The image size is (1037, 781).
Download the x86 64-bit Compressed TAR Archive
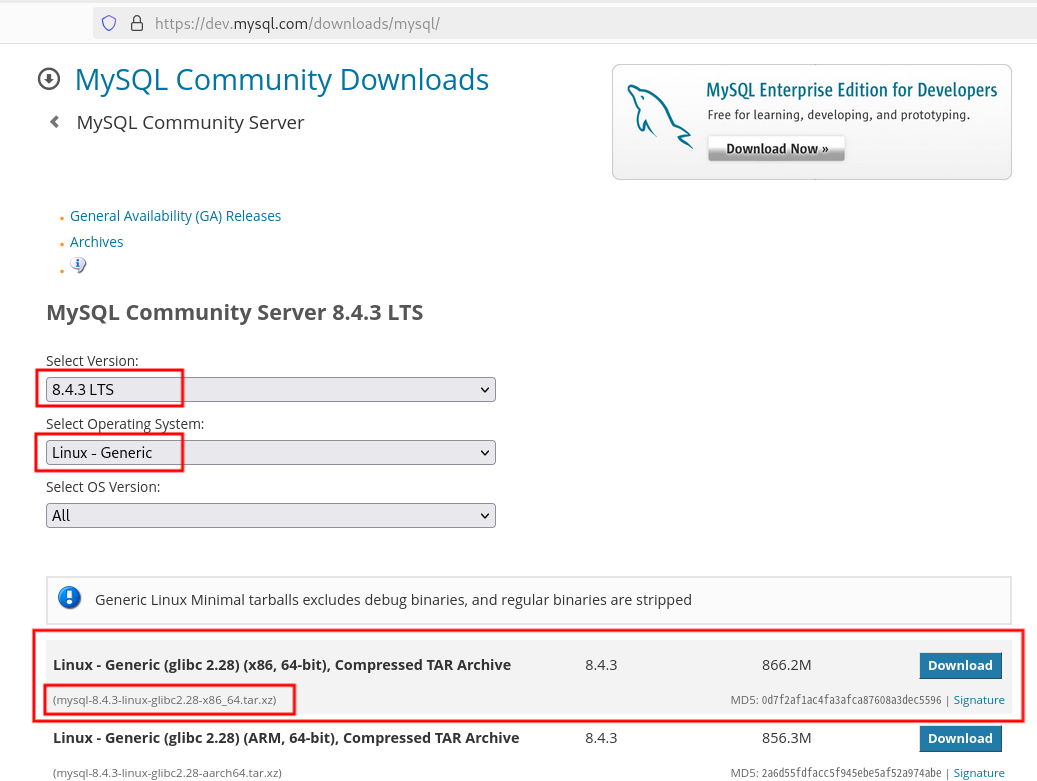[959, 665]
